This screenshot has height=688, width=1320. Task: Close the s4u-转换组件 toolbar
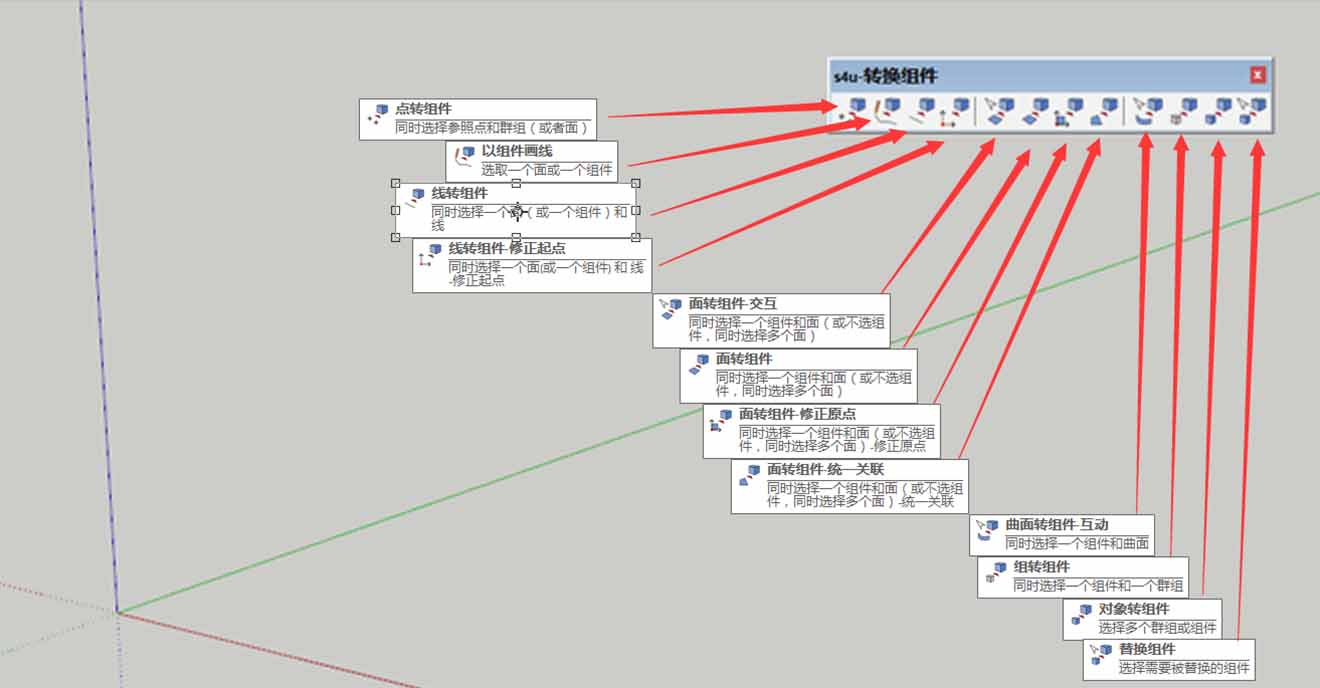[x=1257, y=74]
